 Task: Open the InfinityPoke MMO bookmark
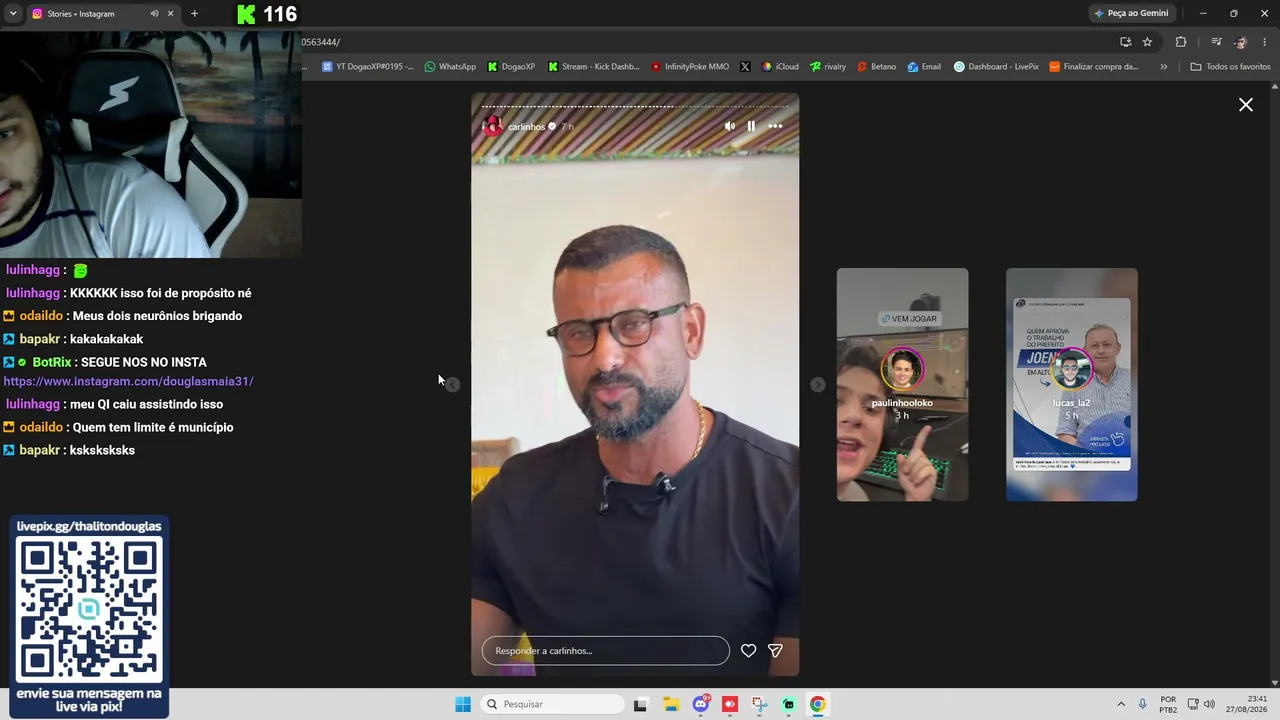[690, 67]
